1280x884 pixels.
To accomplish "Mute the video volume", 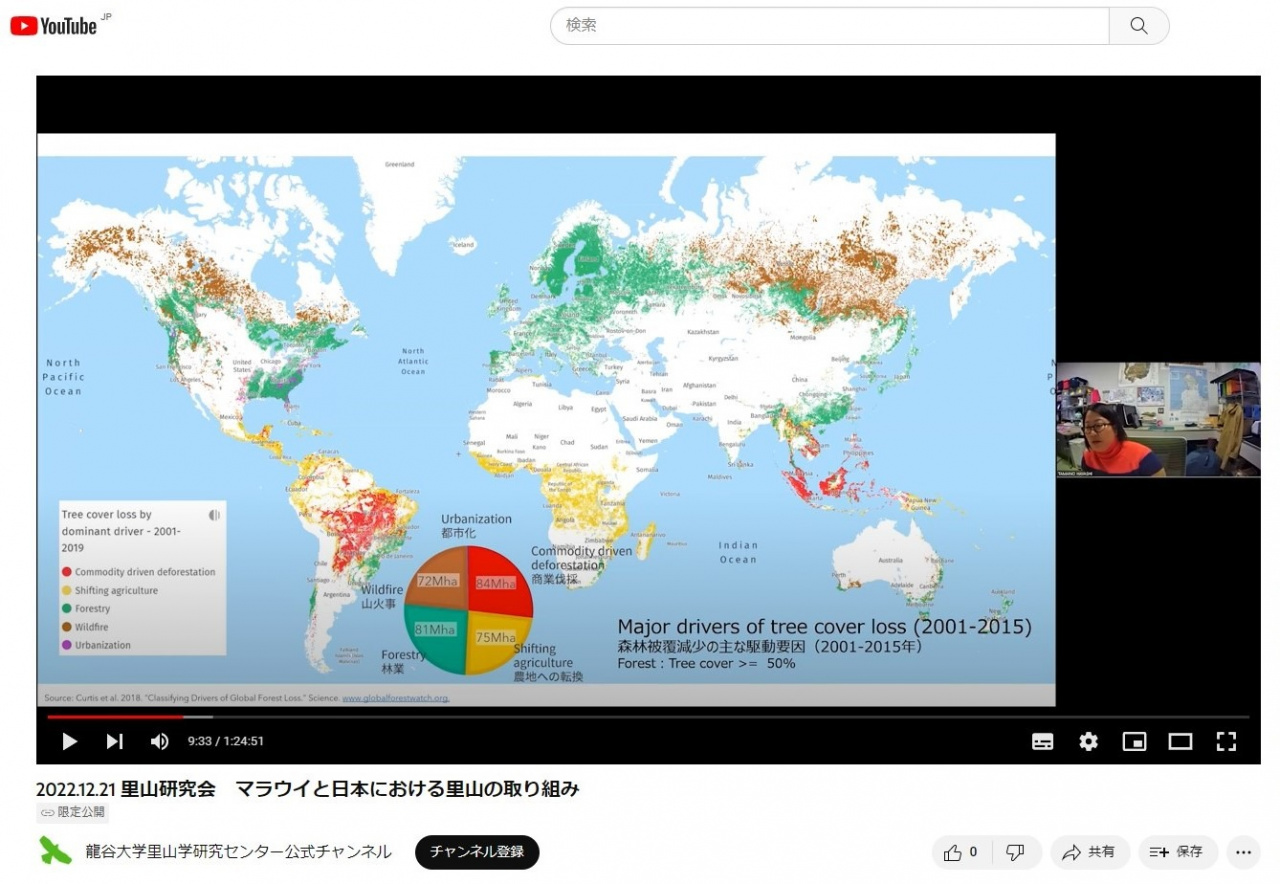I will [159, 741].
